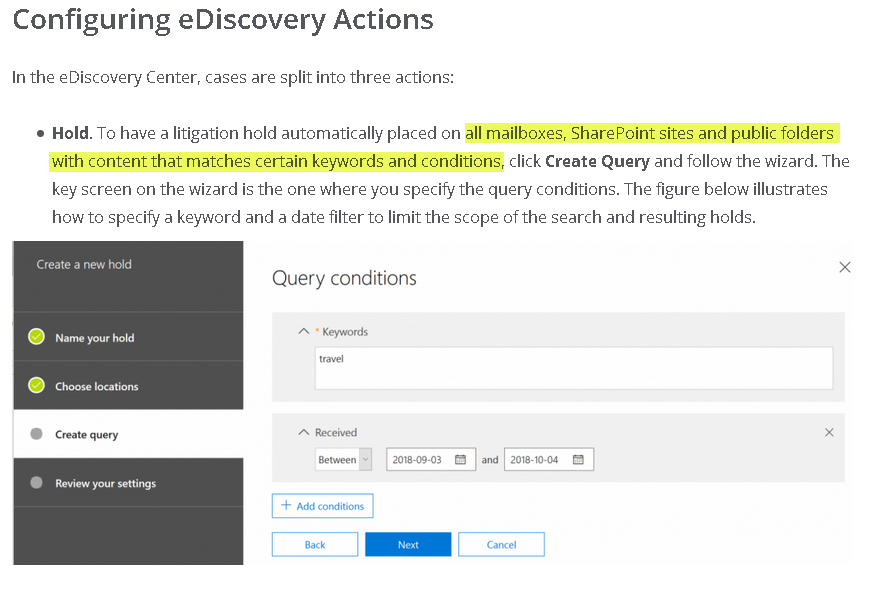This screenshot has width=877, height=589.
Task: Click the Next button
Action: coord(408,544)
